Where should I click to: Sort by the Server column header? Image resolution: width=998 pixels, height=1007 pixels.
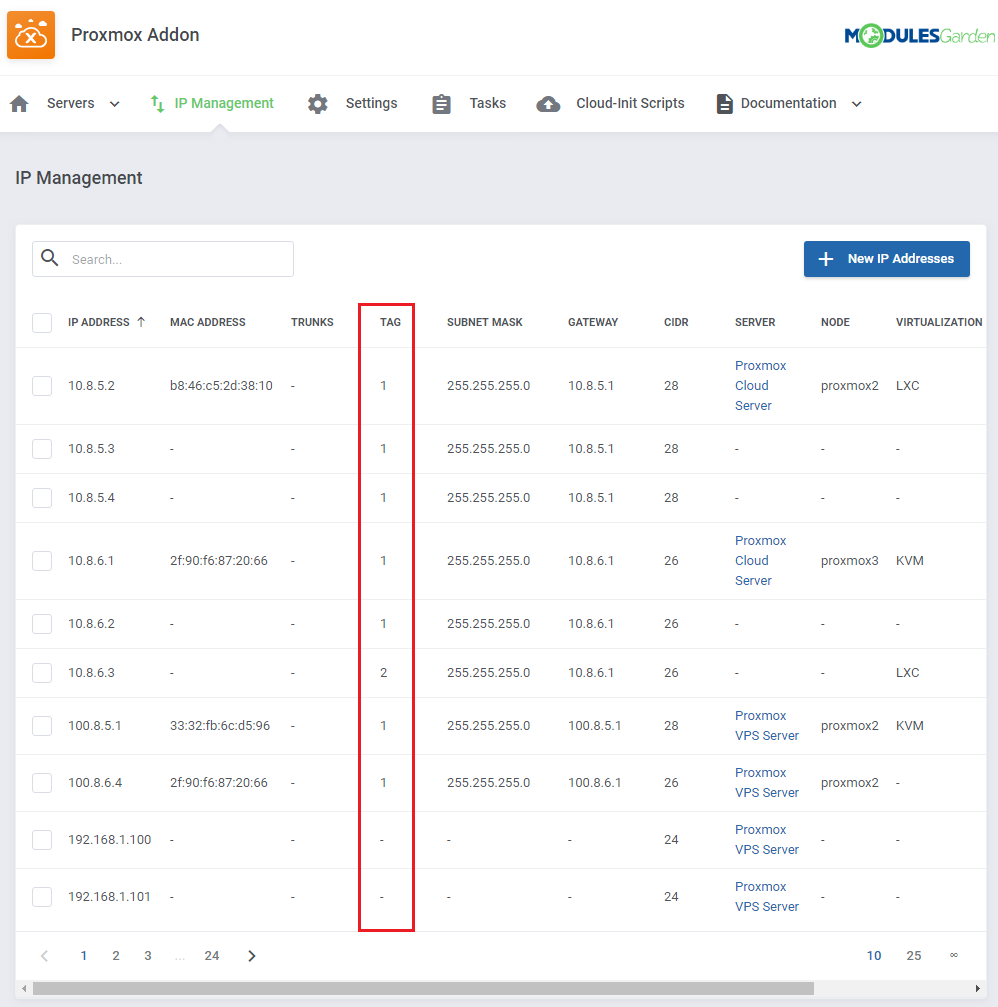[755, 322]
